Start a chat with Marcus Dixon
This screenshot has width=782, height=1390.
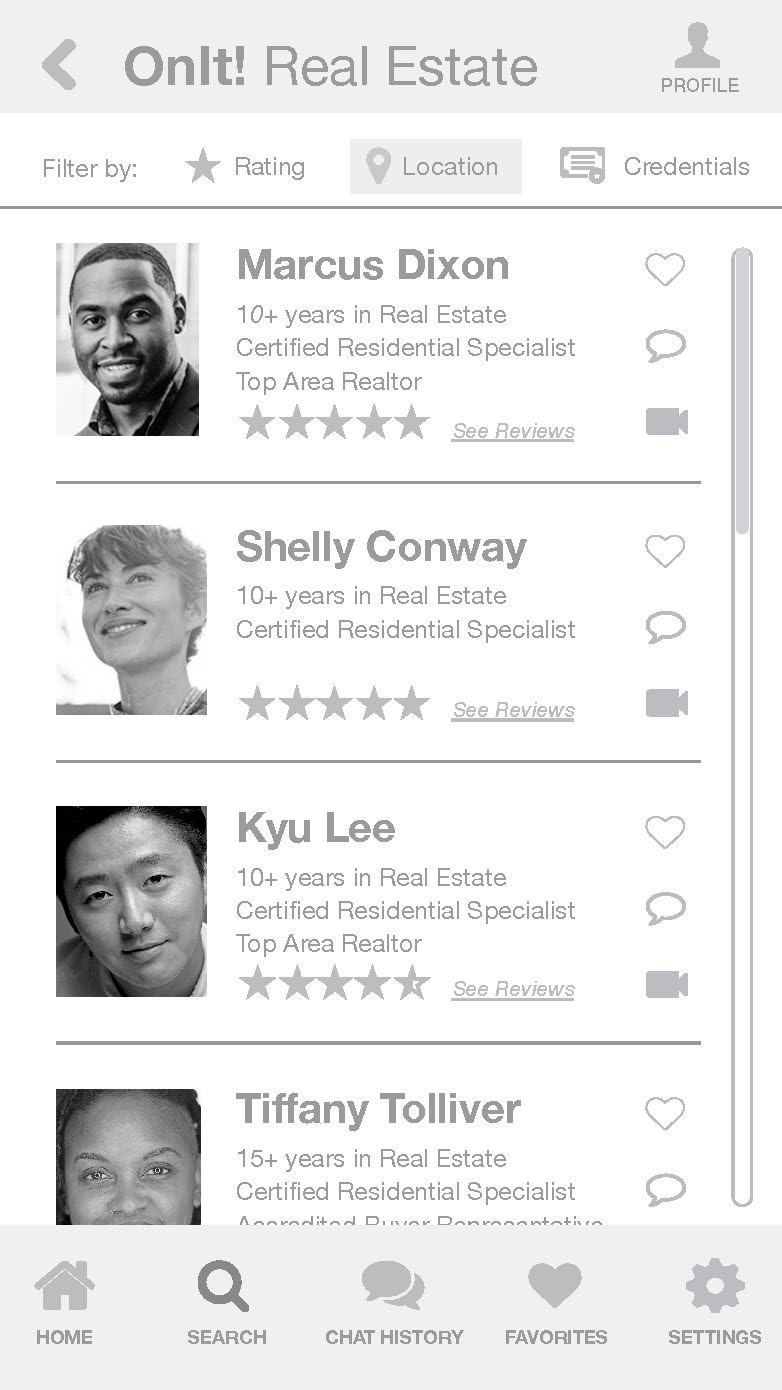[666, 346]
